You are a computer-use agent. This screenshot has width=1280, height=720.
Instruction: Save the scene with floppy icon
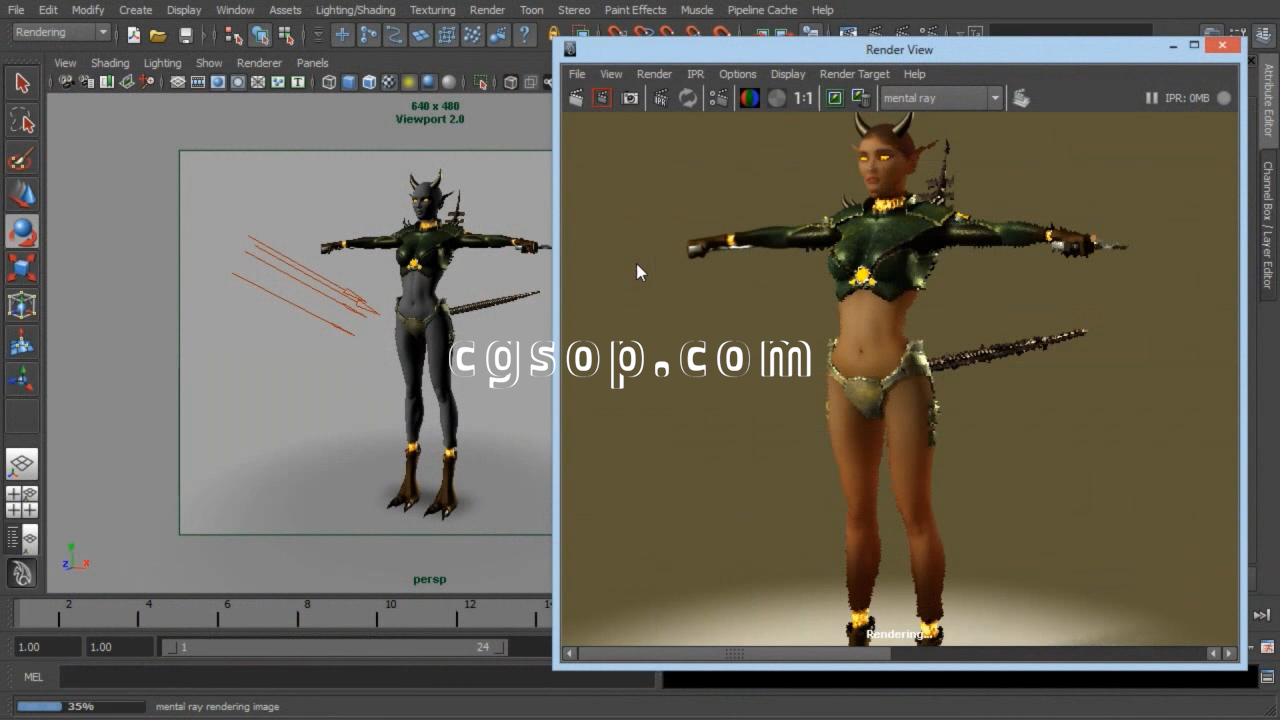185,35
